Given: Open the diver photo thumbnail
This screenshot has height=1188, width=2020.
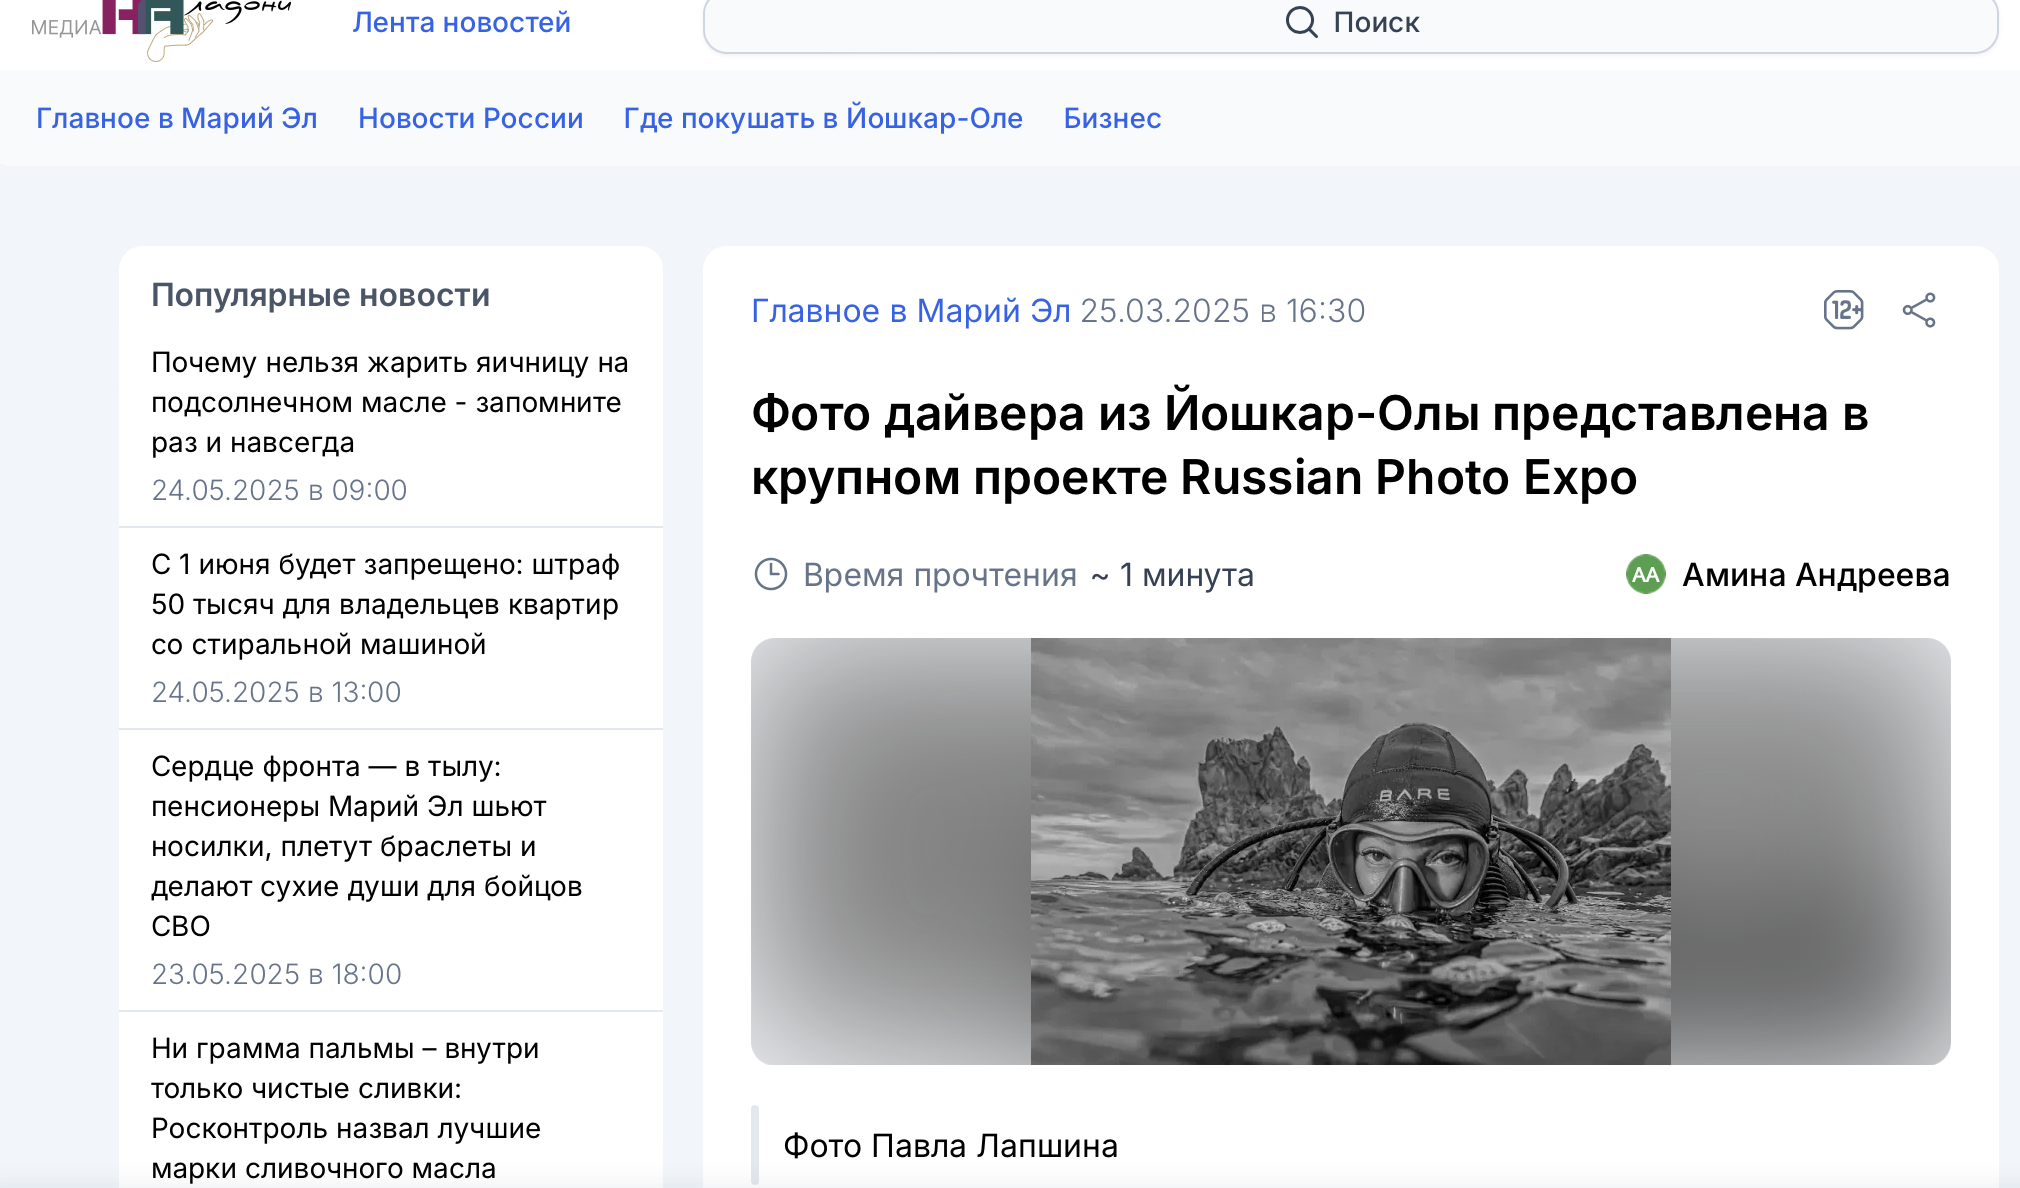Looking at the screenshot, I should click(1350, 851).
